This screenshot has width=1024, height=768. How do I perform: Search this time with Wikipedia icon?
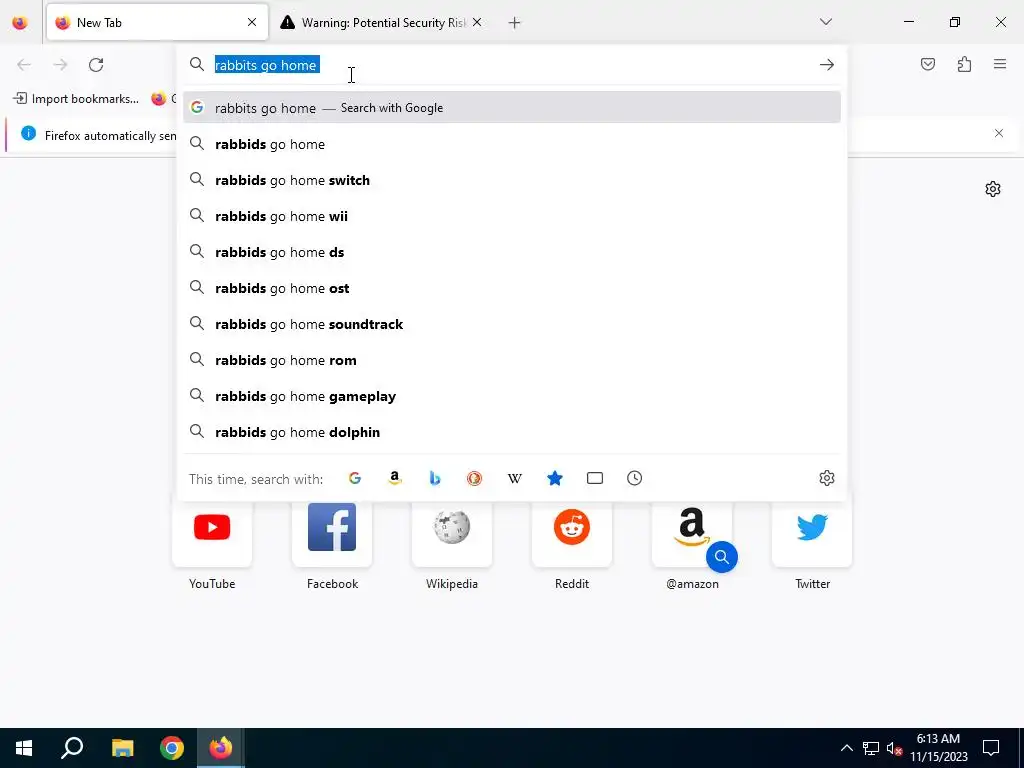[515, 478]
